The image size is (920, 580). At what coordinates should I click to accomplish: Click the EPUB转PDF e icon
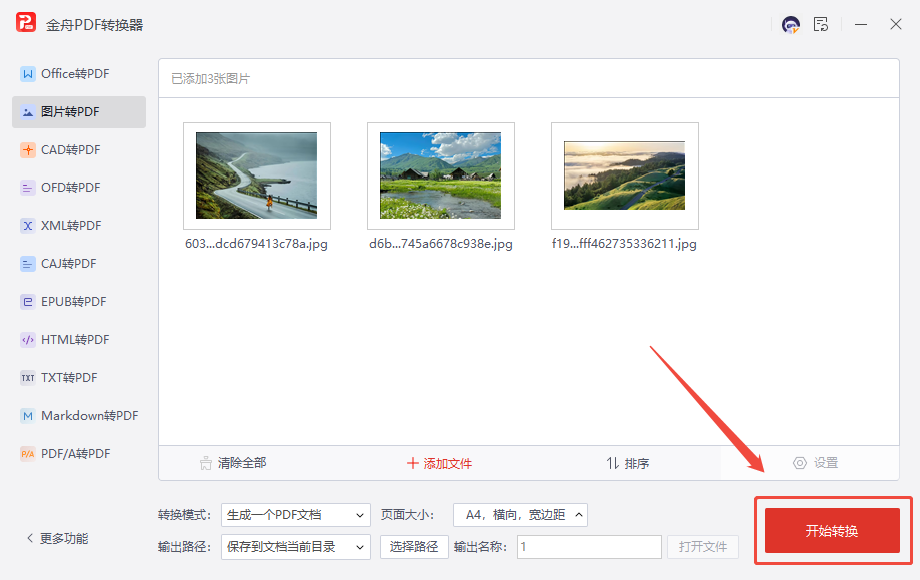28,302
